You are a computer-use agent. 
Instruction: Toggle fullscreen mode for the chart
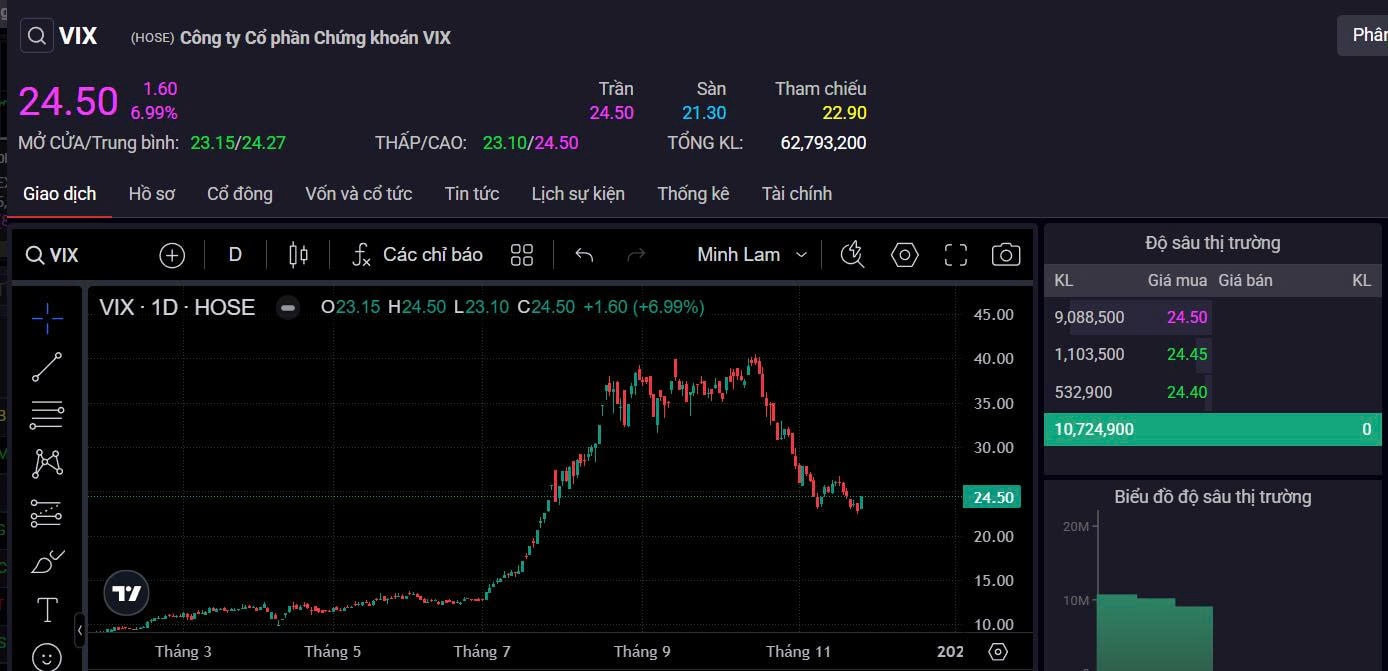955,255
